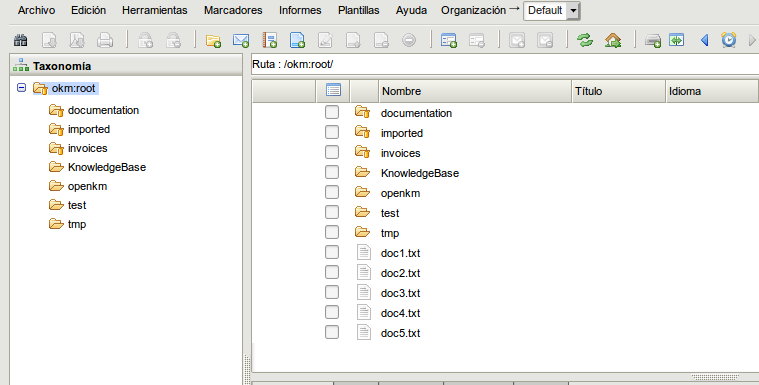
Task: Click the add mail icon with green plus
Action: pyautogui.click(x=241, y=40)
